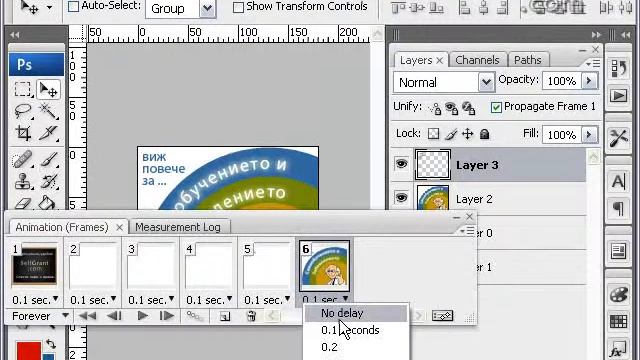Lock image pixels with brush icon
Screen dimensions: 640x360
(x=451, y=134)
